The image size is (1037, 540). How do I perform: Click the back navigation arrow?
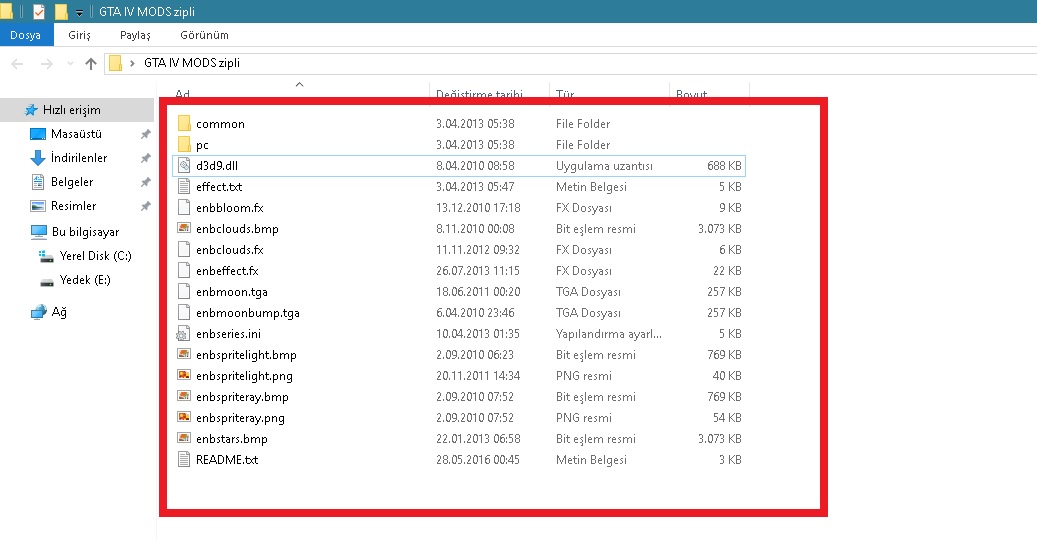[x=18, y=63]
